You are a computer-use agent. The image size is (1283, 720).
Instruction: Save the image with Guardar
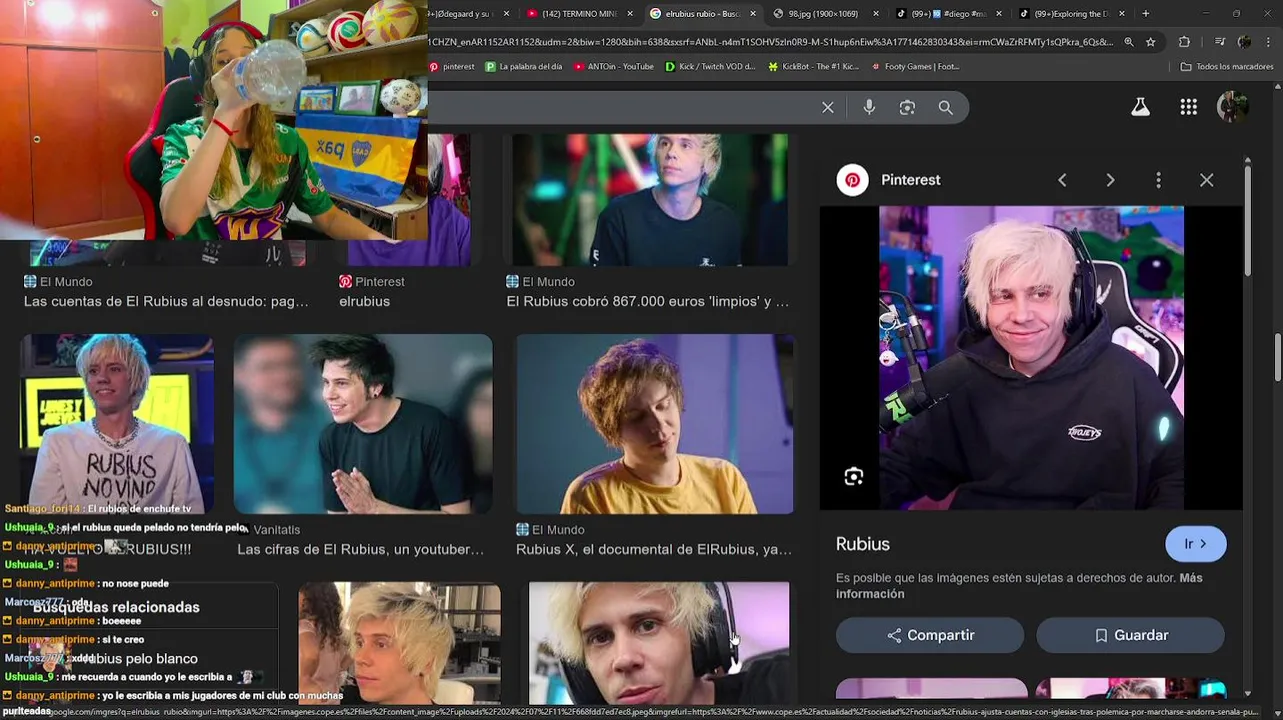(1130, 635)
